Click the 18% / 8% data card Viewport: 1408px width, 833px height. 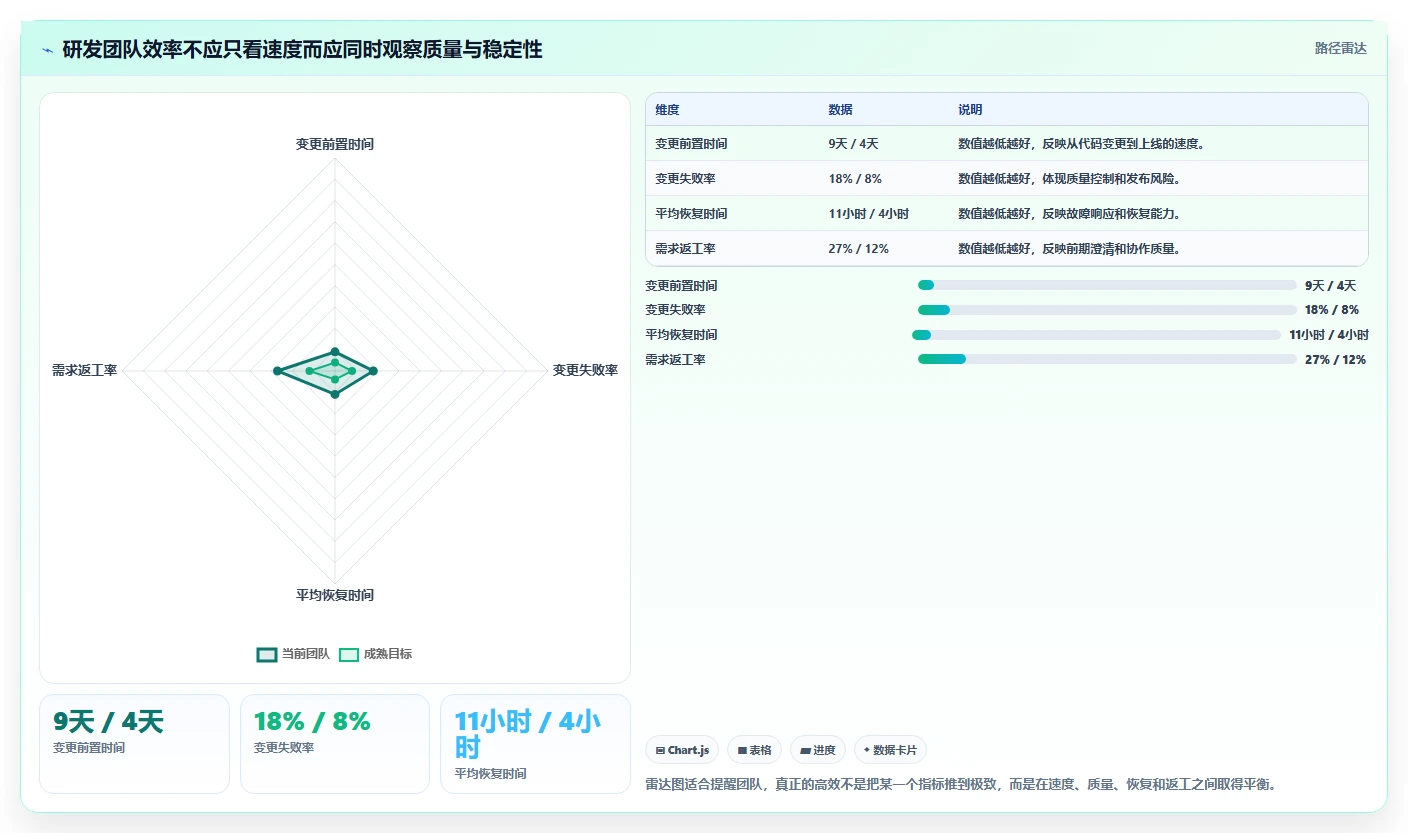point(335,744)
